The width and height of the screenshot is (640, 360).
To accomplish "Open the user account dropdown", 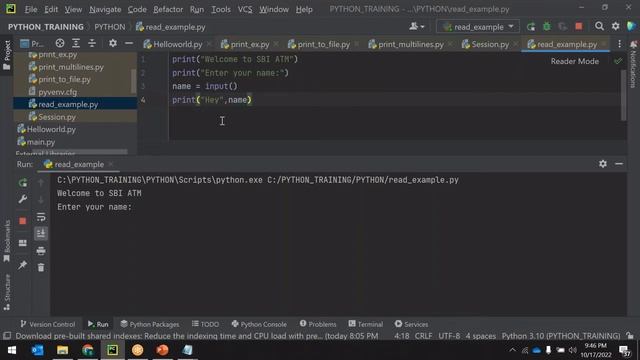I will (416, 27).
